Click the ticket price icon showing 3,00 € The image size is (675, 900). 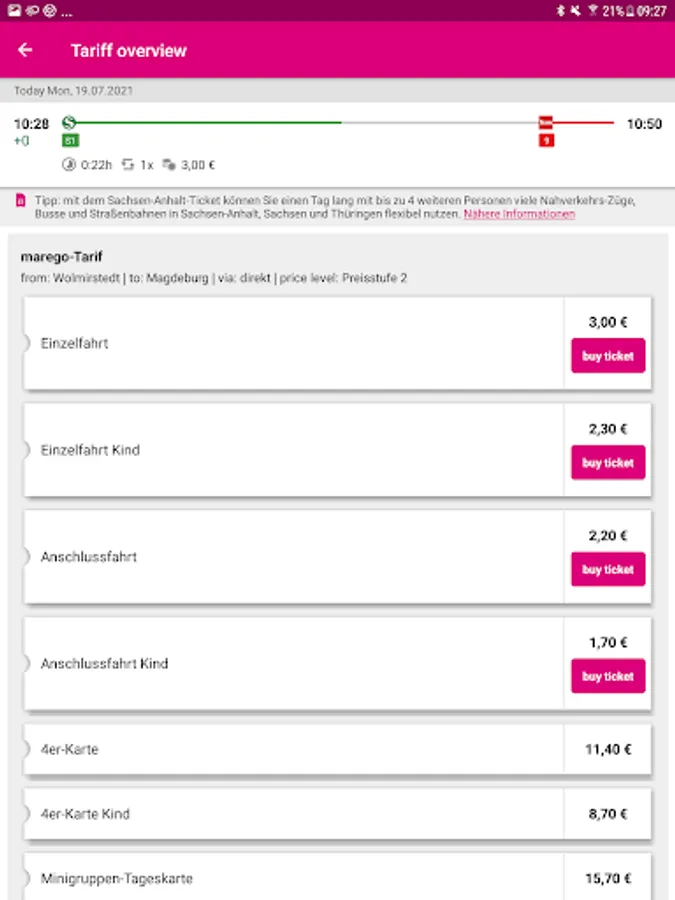point(169,165)
